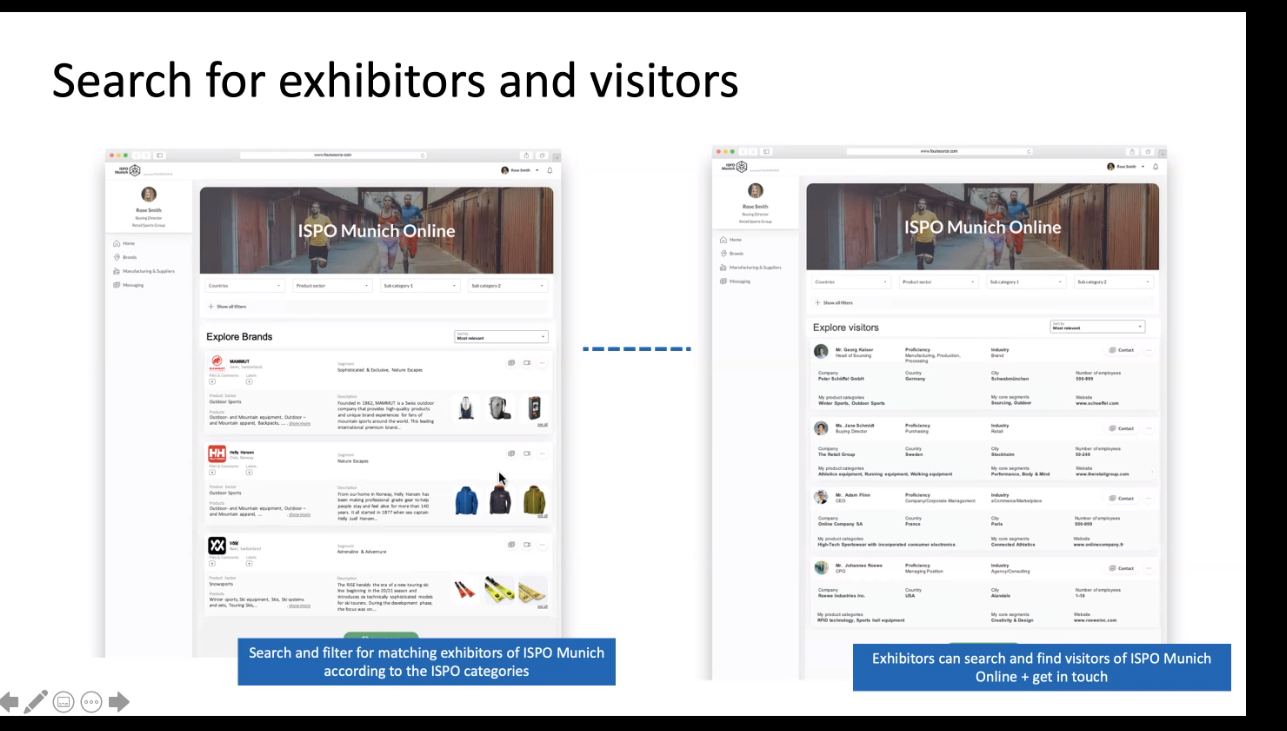Contact Ms. Jane Schmidt
1287x731 pixels.
(x=1122, y=428)
